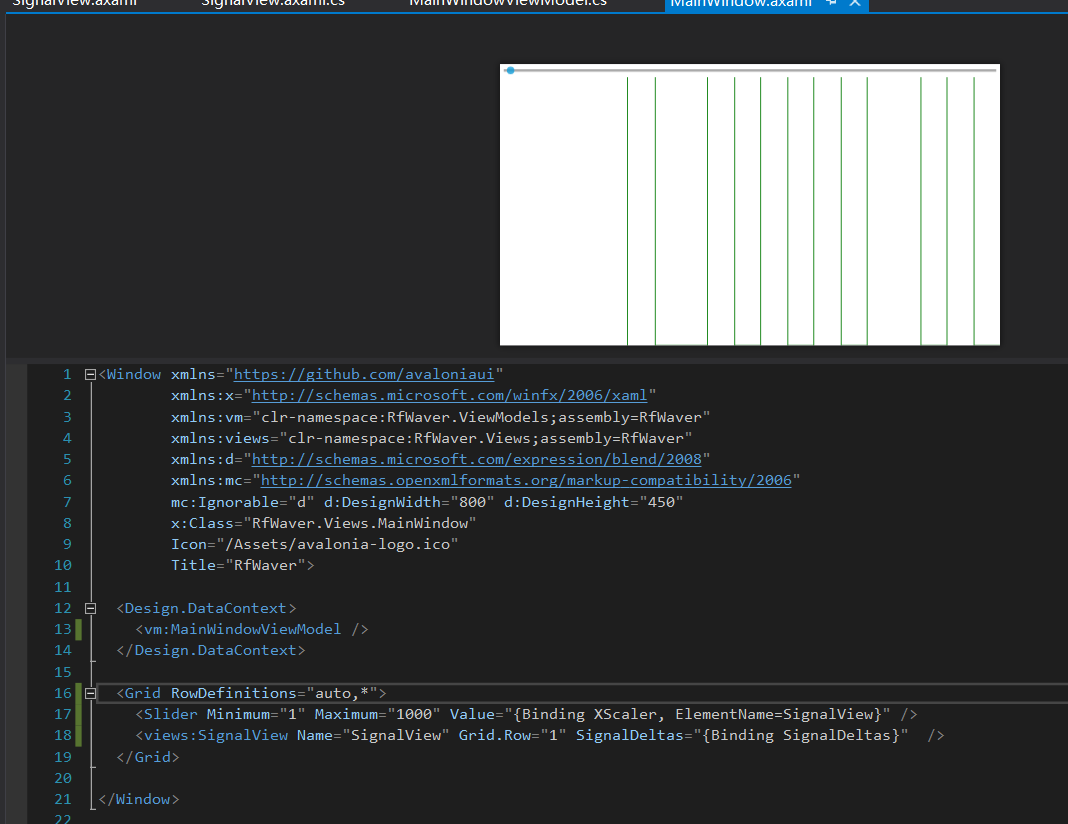Switch to the SignalView.axaml tab
The image size is (1068, 824).
pos(75,3)
